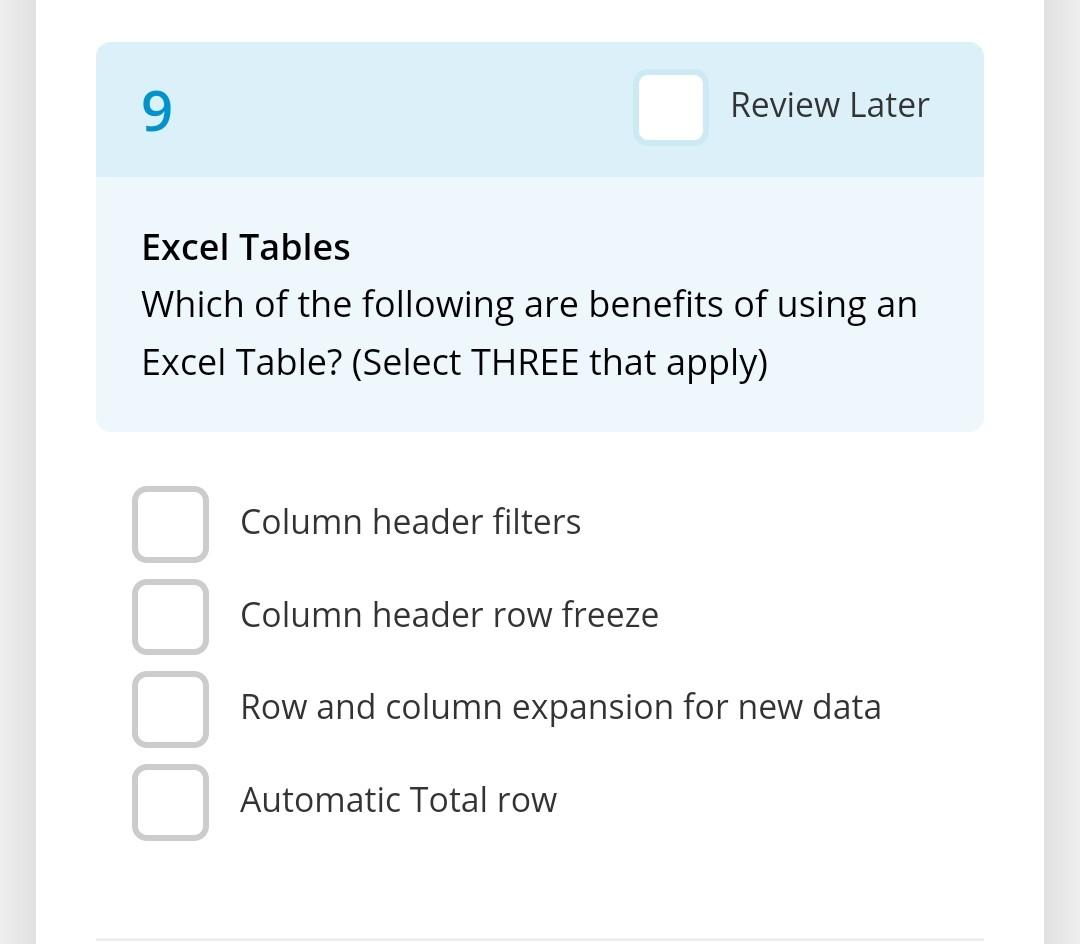Click empty space right of Column header filters
This screenshot has height=944, width=1080.
782,523
